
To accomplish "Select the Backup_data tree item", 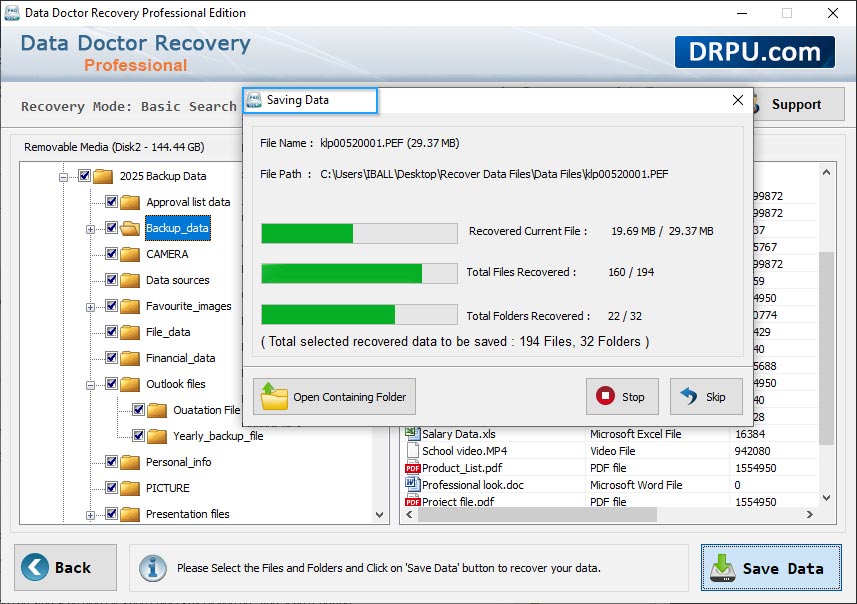I will (177, 228).
